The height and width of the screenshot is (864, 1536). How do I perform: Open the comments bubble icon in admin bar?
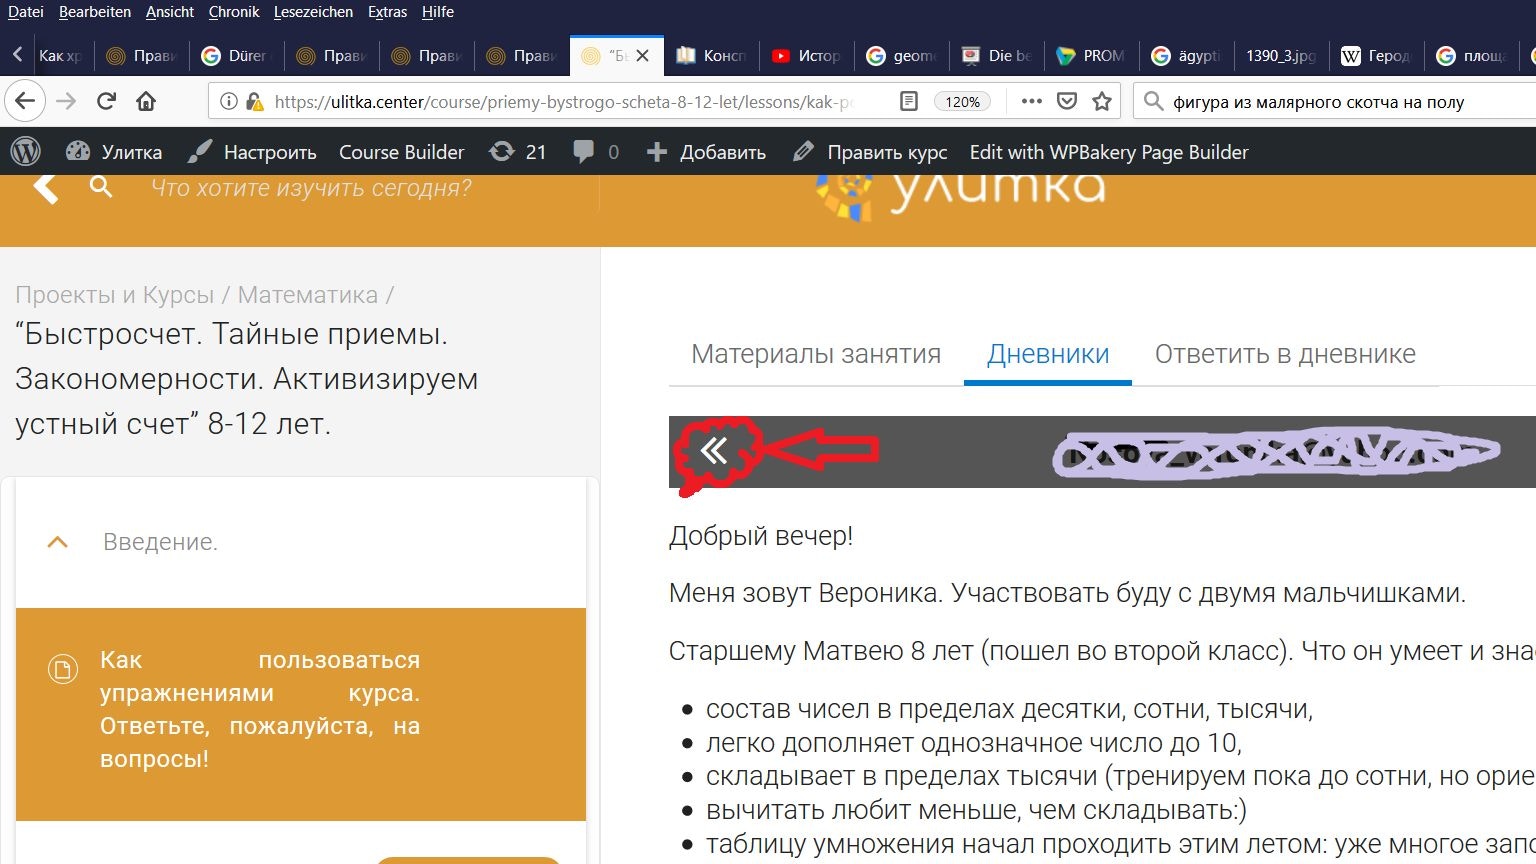(x=584, y=152)
